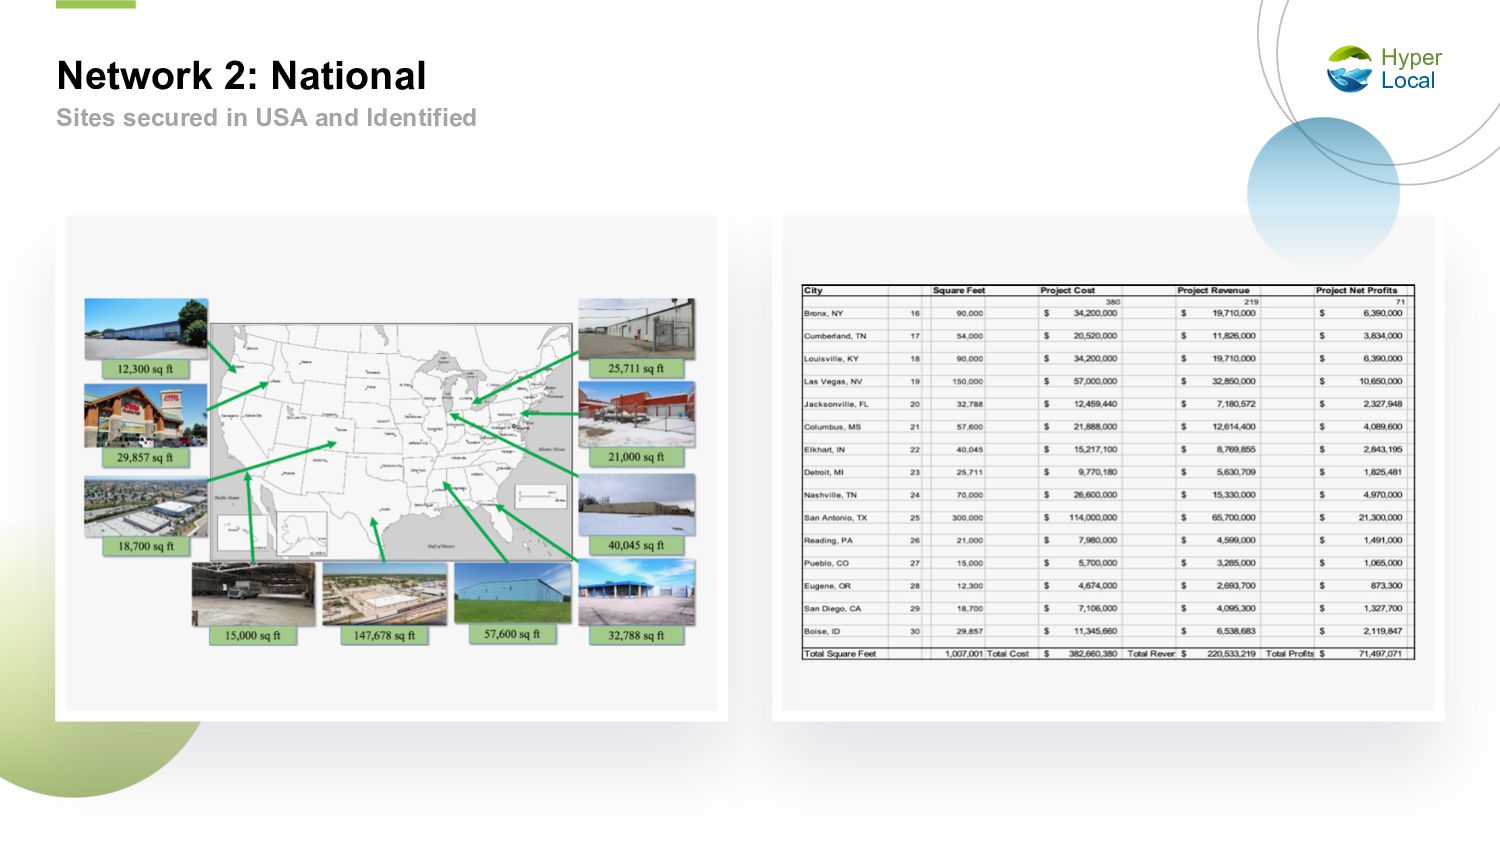Click the 'Total Square Feet' row label

(839, 654)
